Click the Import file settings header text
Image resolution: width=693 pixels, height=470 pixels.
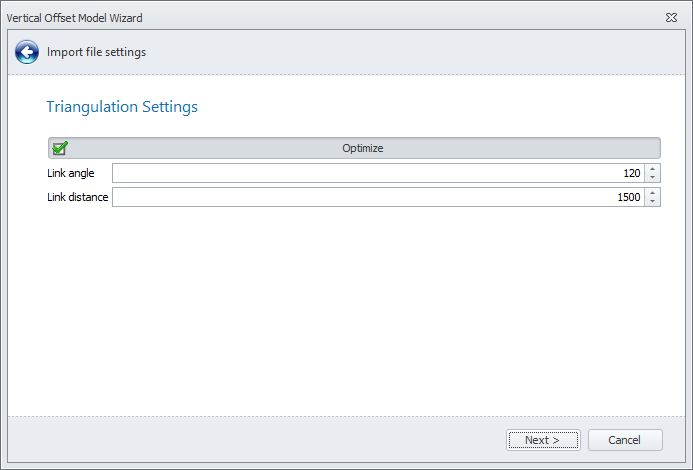96,52
